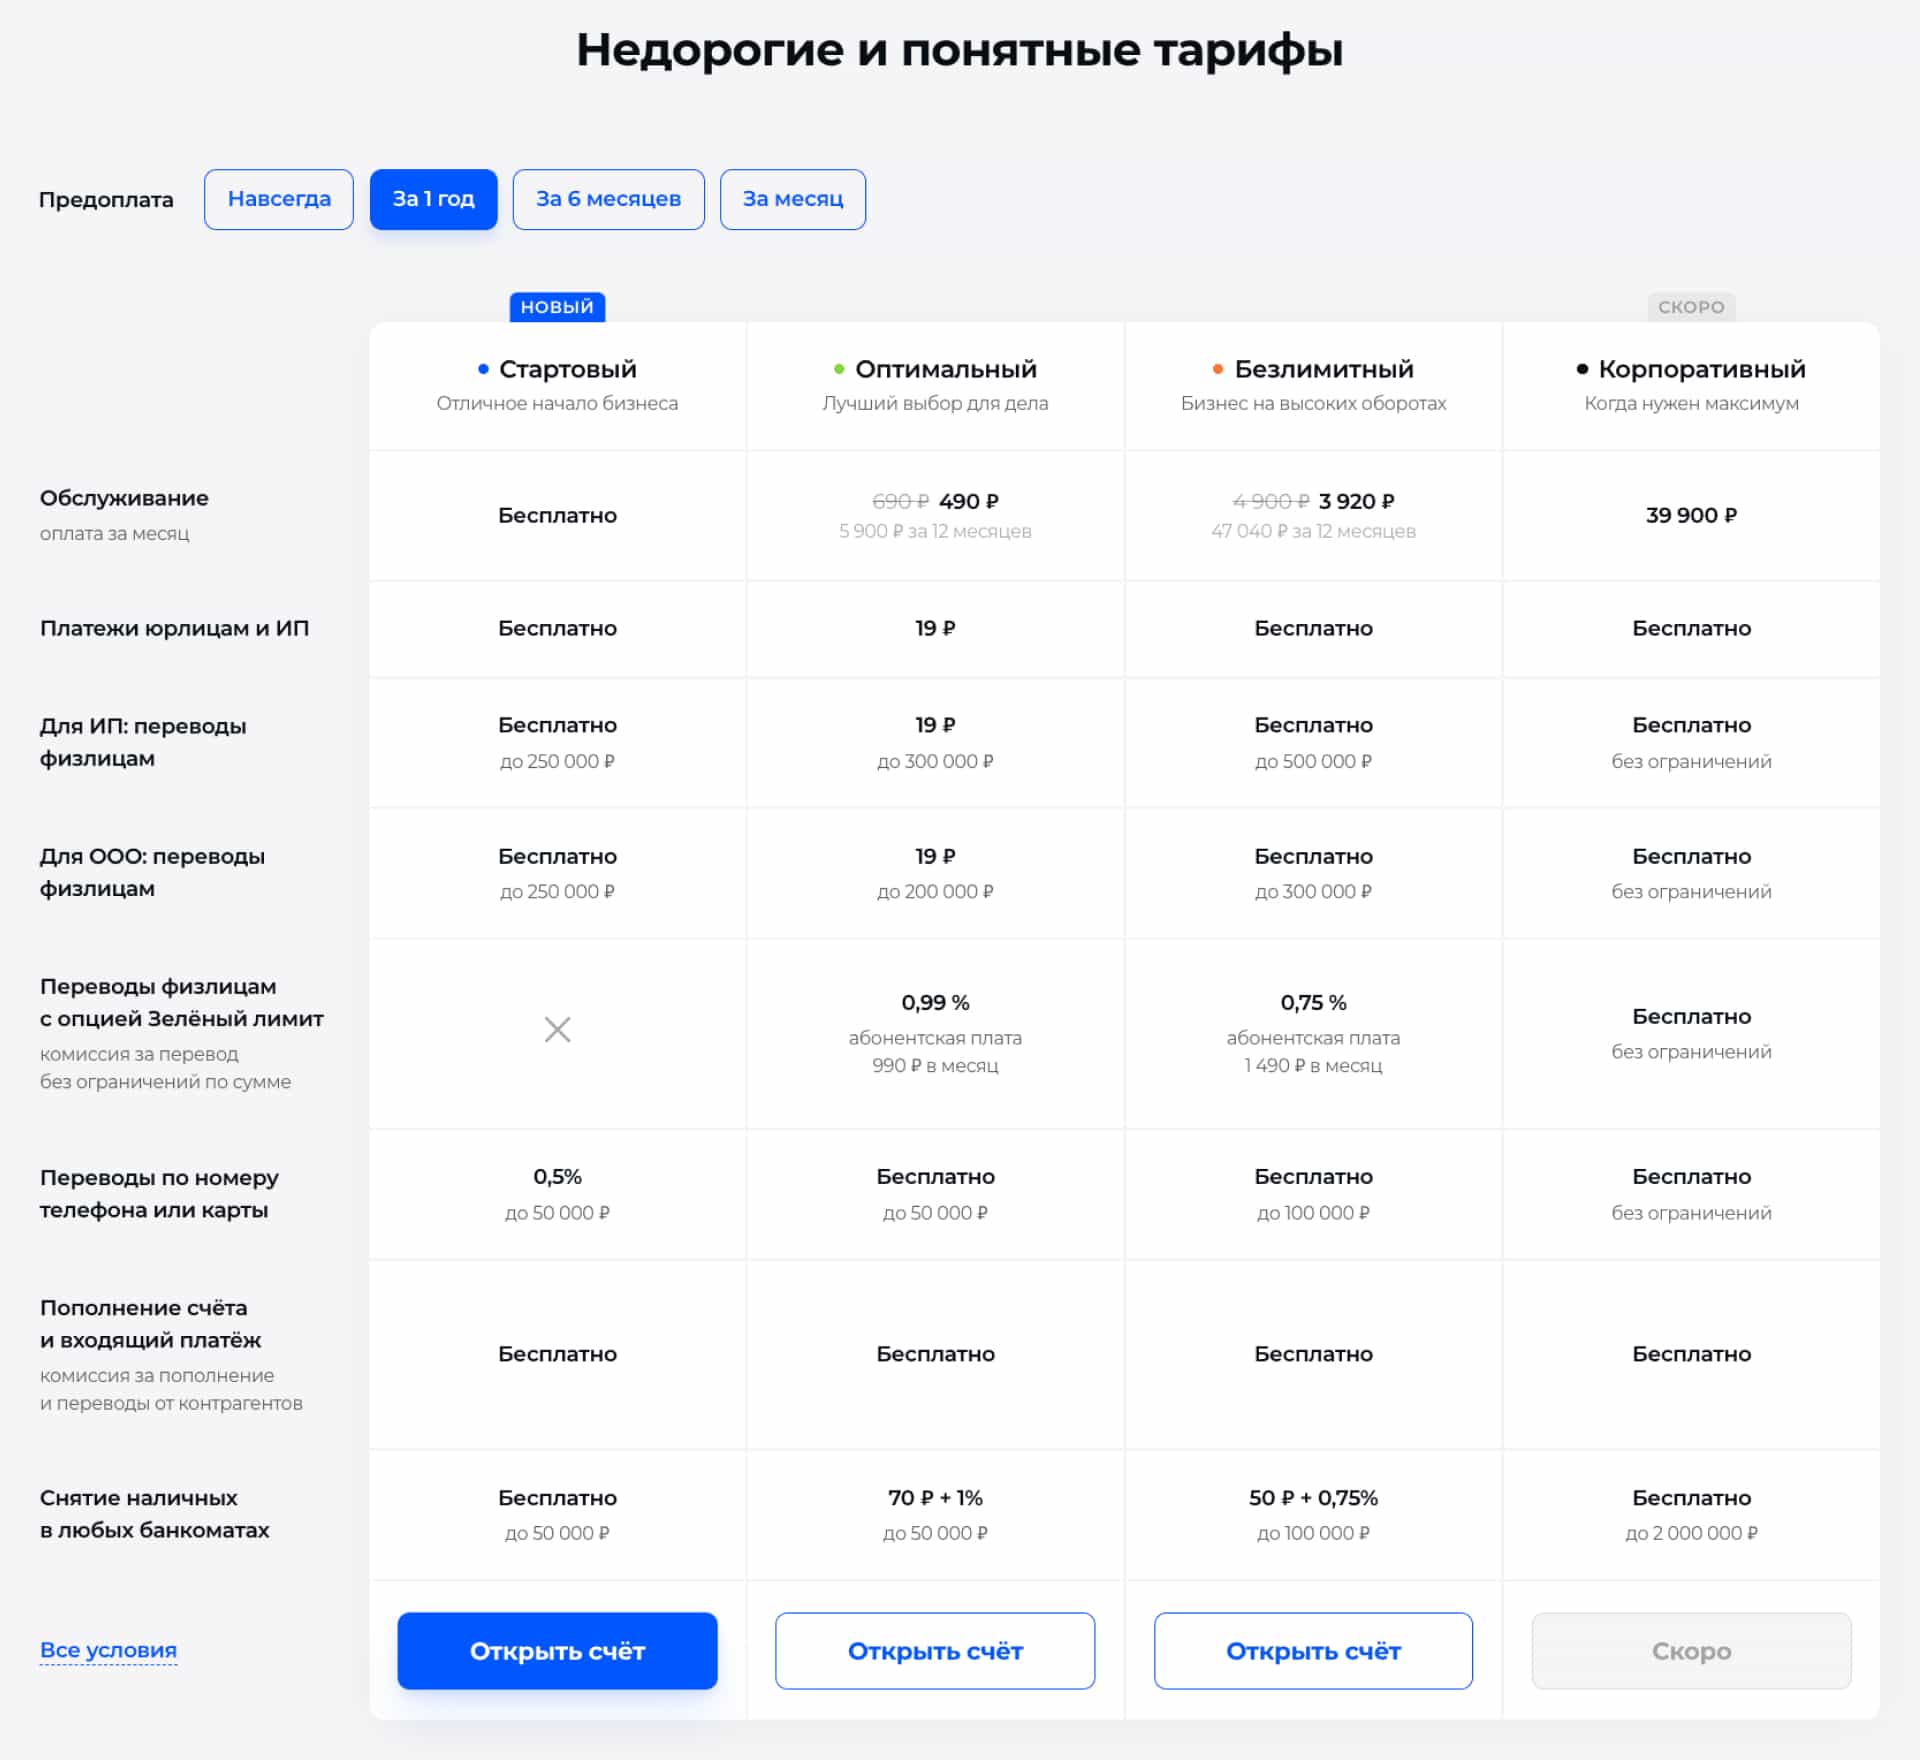Click the X icon in the Стартовый column
This screenshot has width=1920, height=1760.
[557, 1029]
